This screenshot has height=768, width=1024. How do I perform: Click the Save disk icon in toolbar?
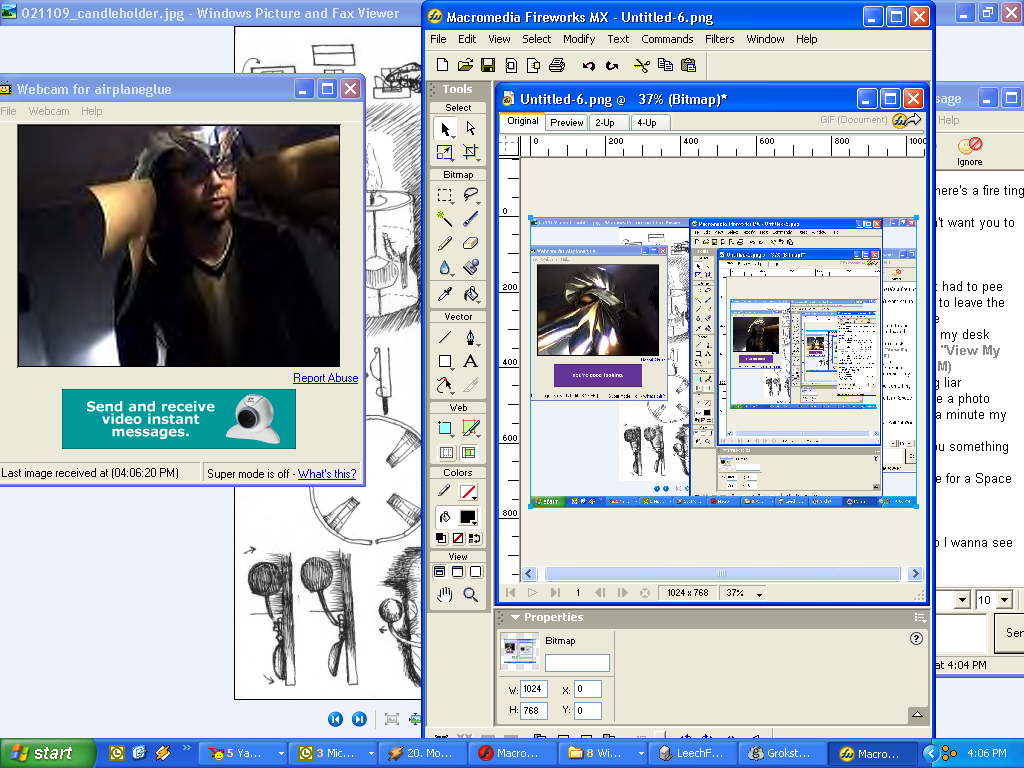point(487,66)
